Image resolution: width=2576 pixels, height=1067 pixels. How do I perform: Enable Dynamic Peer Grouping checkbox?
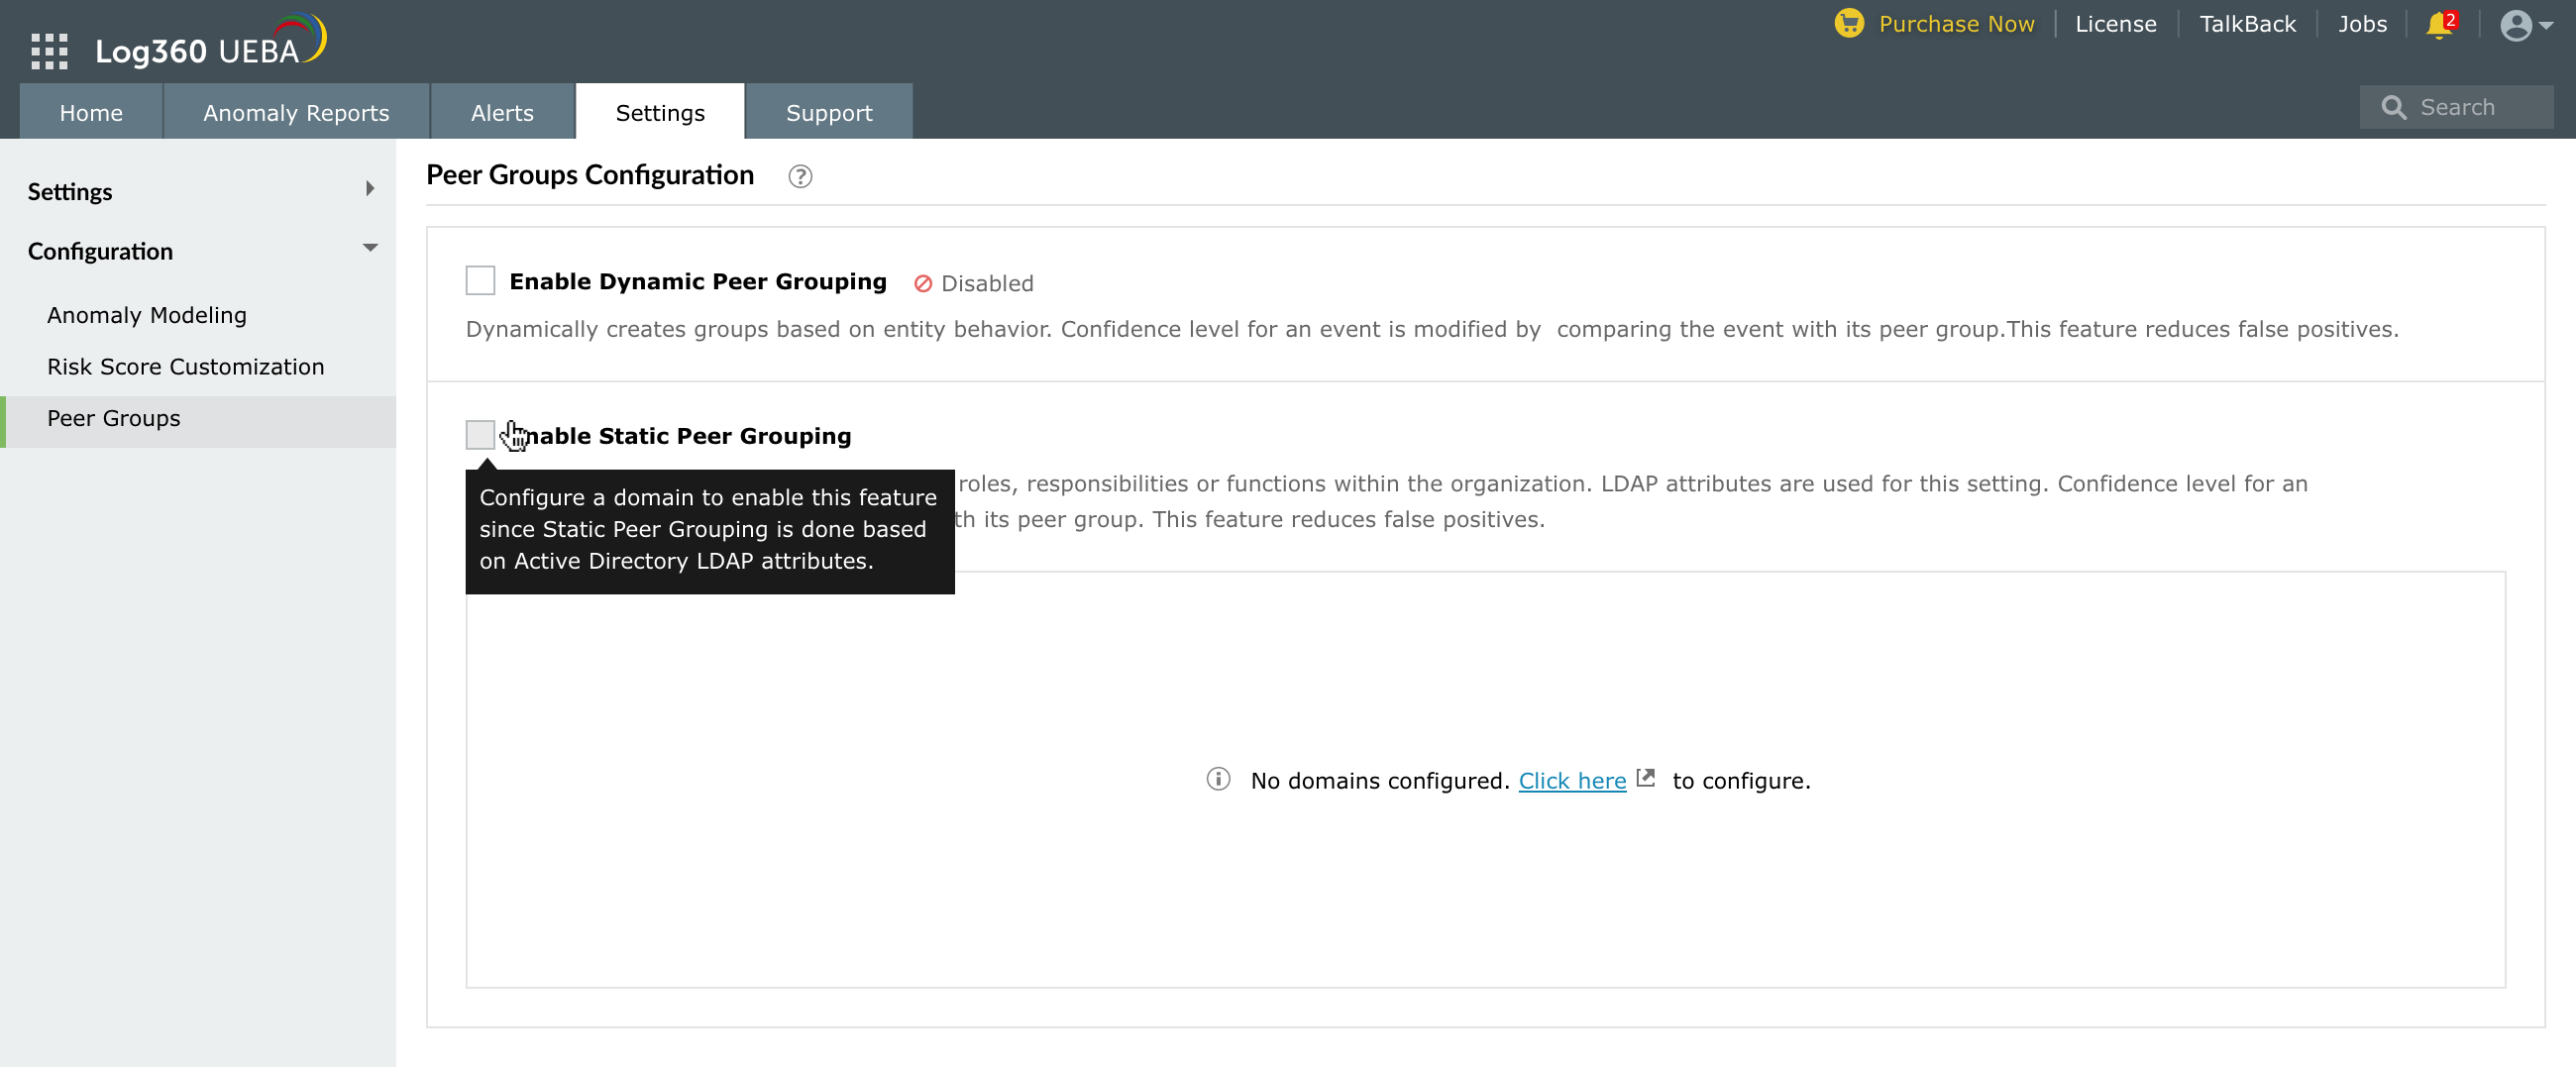480,281
